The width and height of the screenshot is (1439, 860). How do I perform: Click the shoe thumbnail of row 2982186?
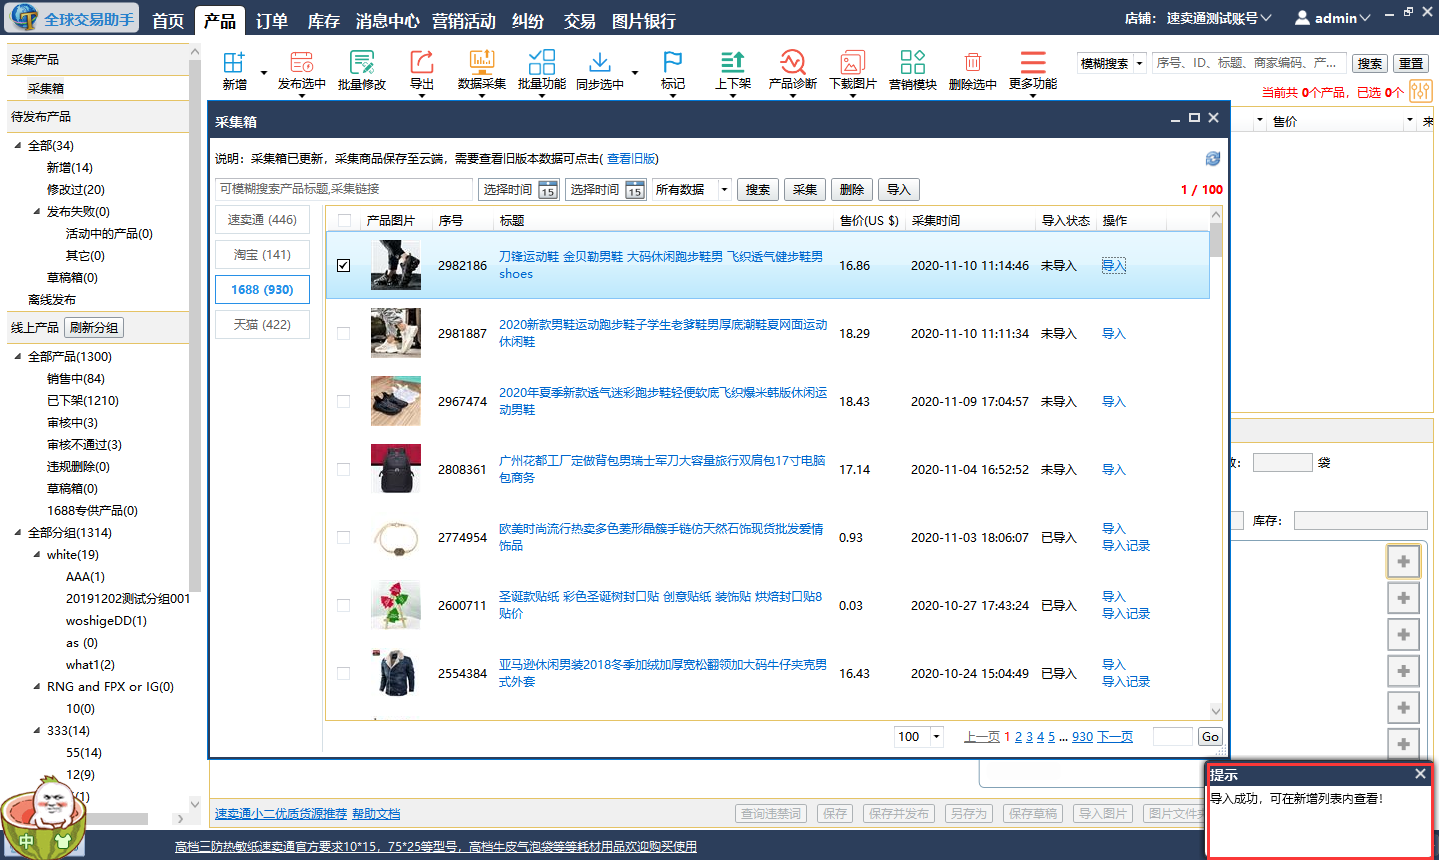[x=395, y=265]
